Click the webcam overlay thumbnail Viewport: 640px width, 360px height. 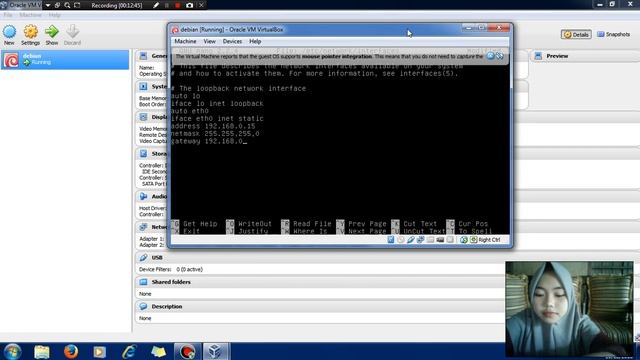tap(569, 309)
